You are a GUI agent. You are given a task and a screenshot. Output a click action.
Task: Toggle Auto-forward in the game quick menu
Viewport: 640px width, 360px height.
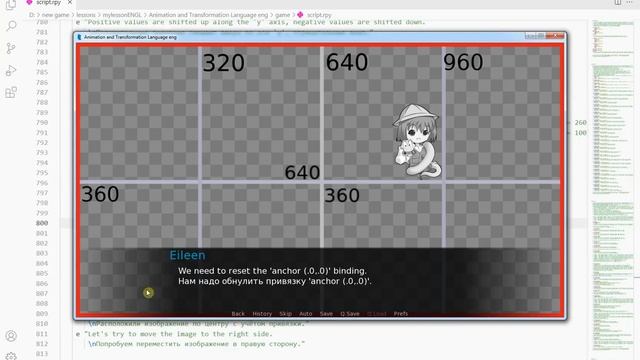[x=305, y=313]
